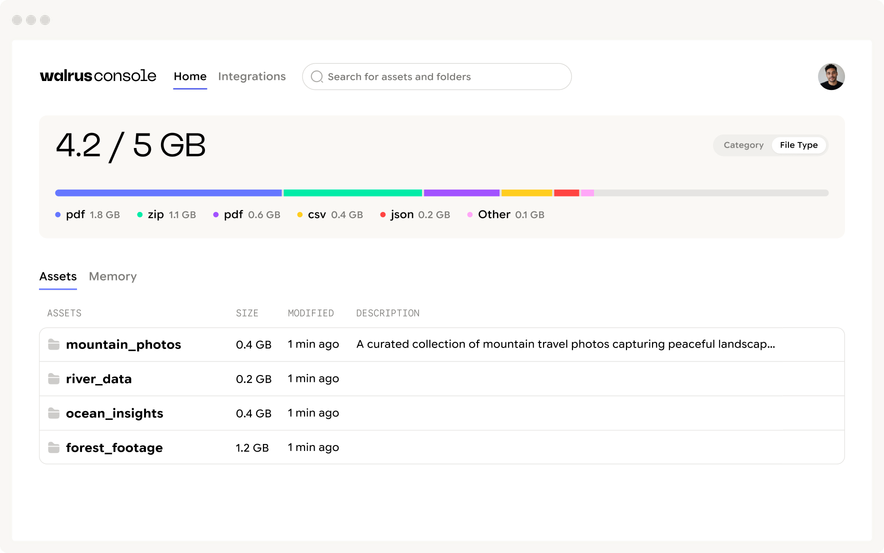
Task: Open the Home navigation tab
Action: coord(190,76)
